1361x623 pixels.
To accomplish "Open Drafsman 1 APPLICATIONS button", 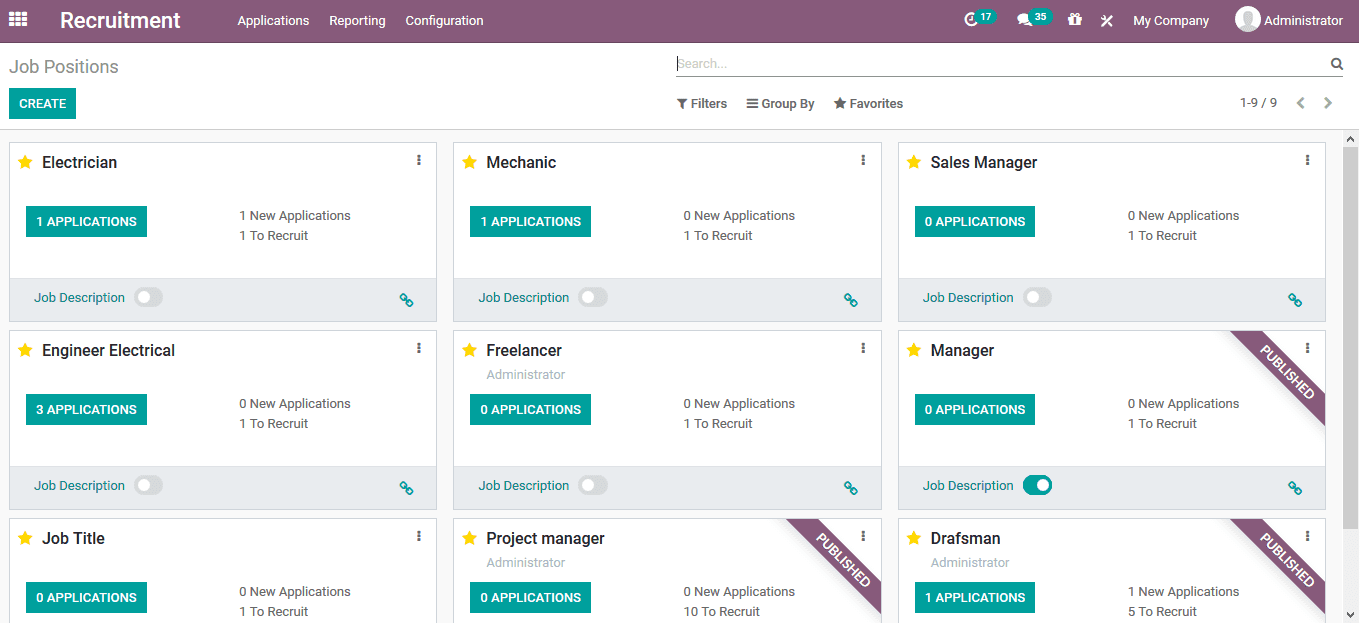I will pos(975,597).
